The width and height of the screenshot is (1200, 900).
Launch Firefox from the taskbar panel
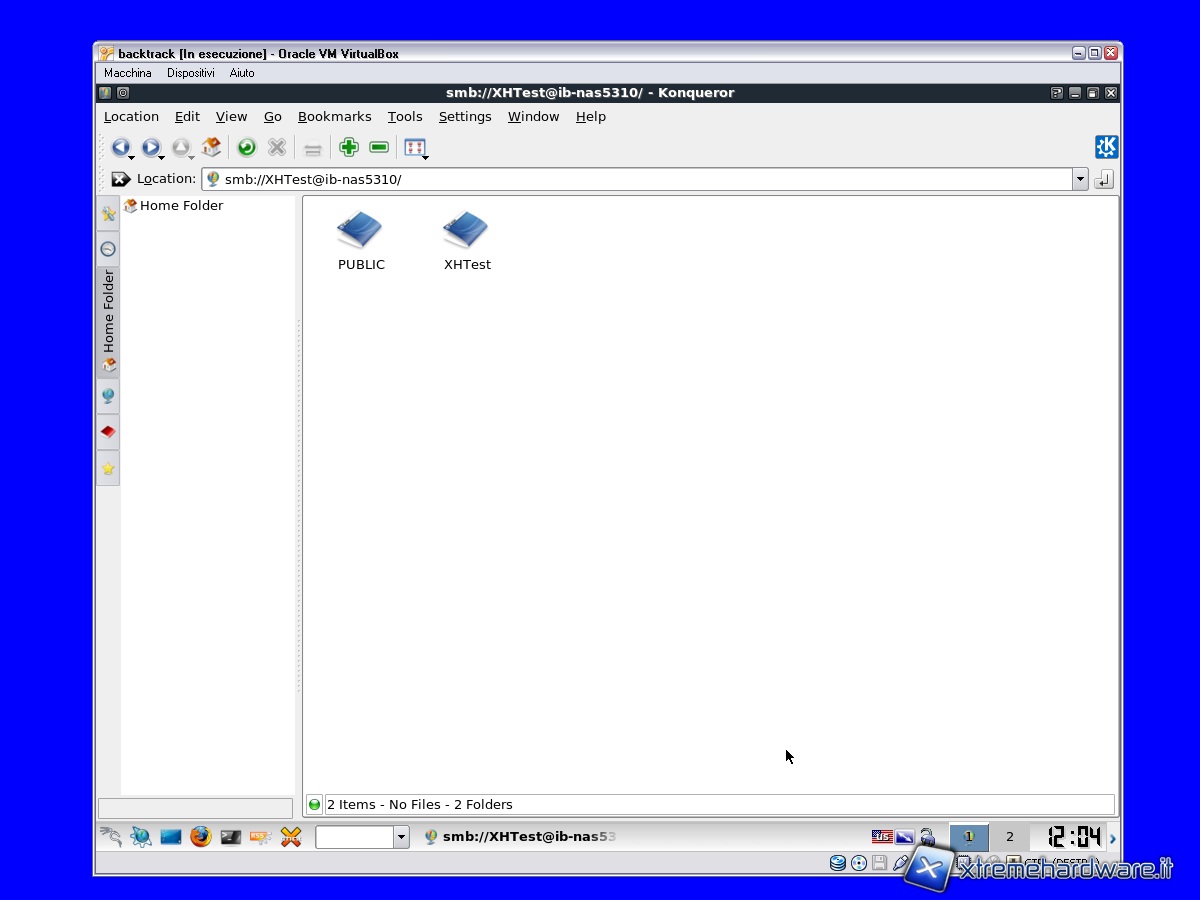tap(201, 837)
